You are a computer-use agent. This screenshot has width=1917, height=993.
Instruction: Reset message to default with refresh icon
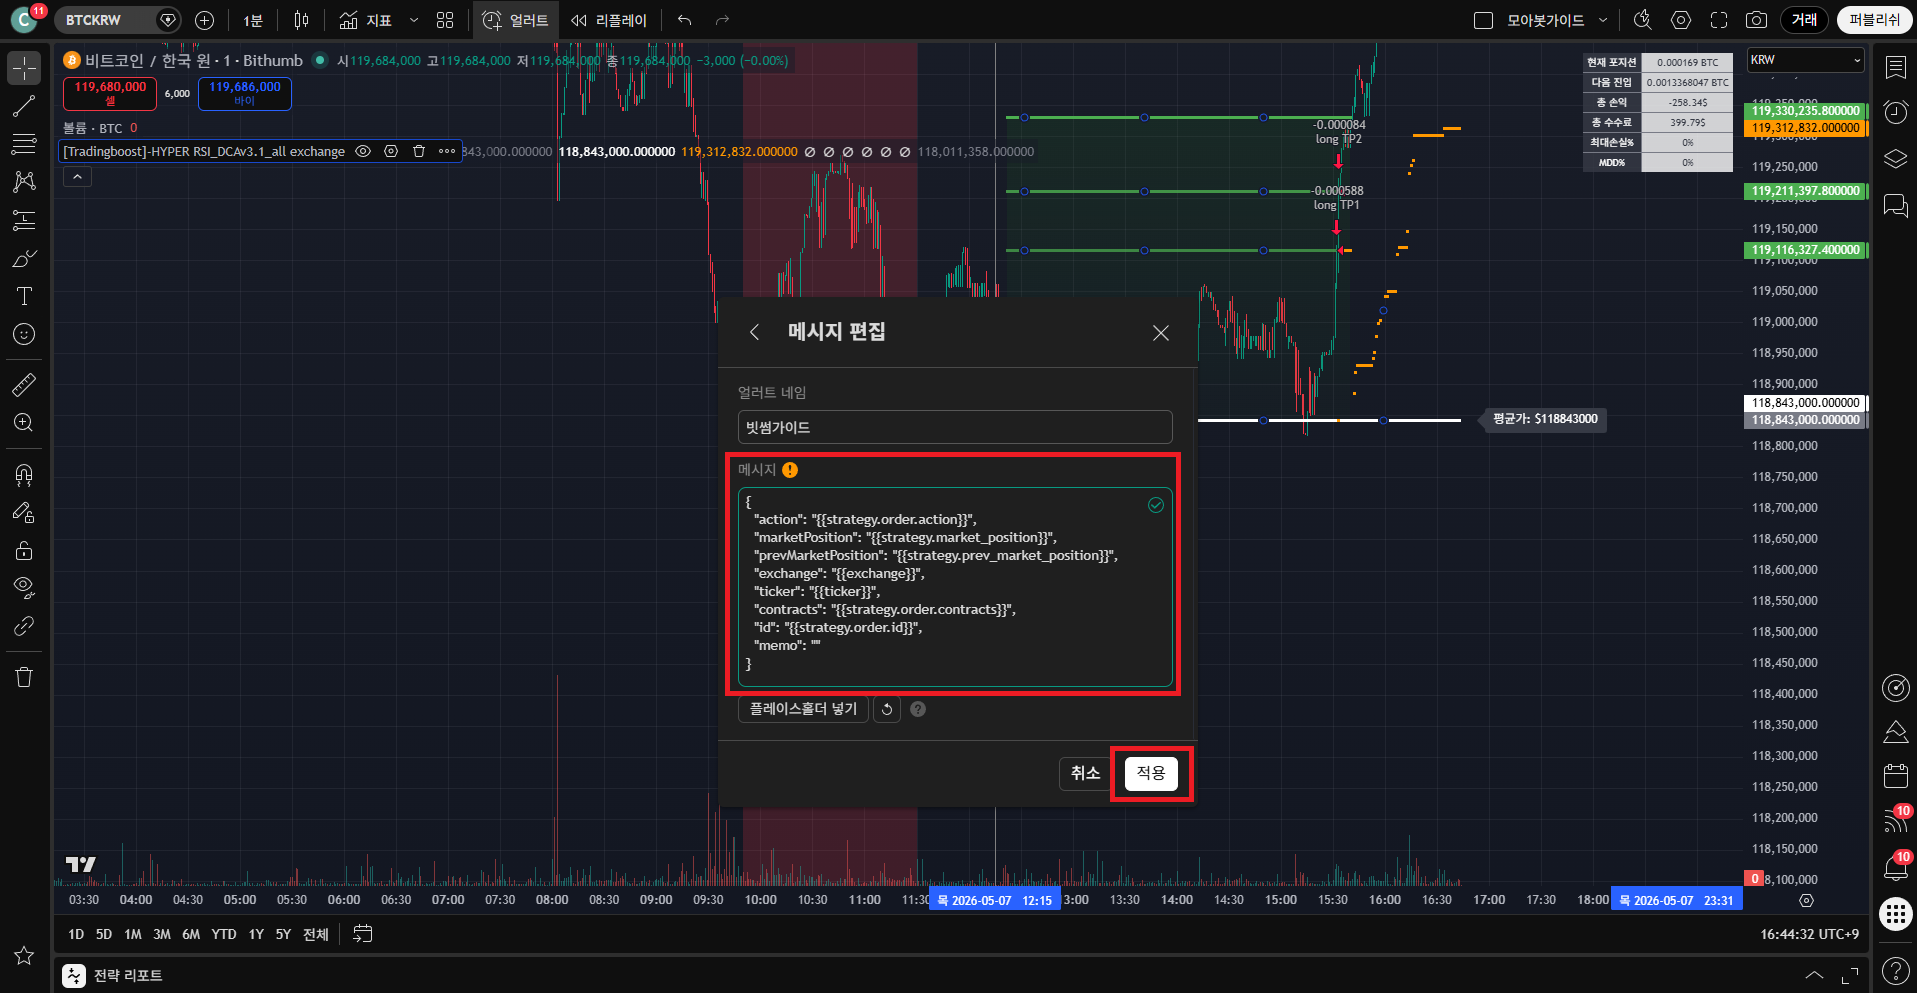[x=887, y=709]
